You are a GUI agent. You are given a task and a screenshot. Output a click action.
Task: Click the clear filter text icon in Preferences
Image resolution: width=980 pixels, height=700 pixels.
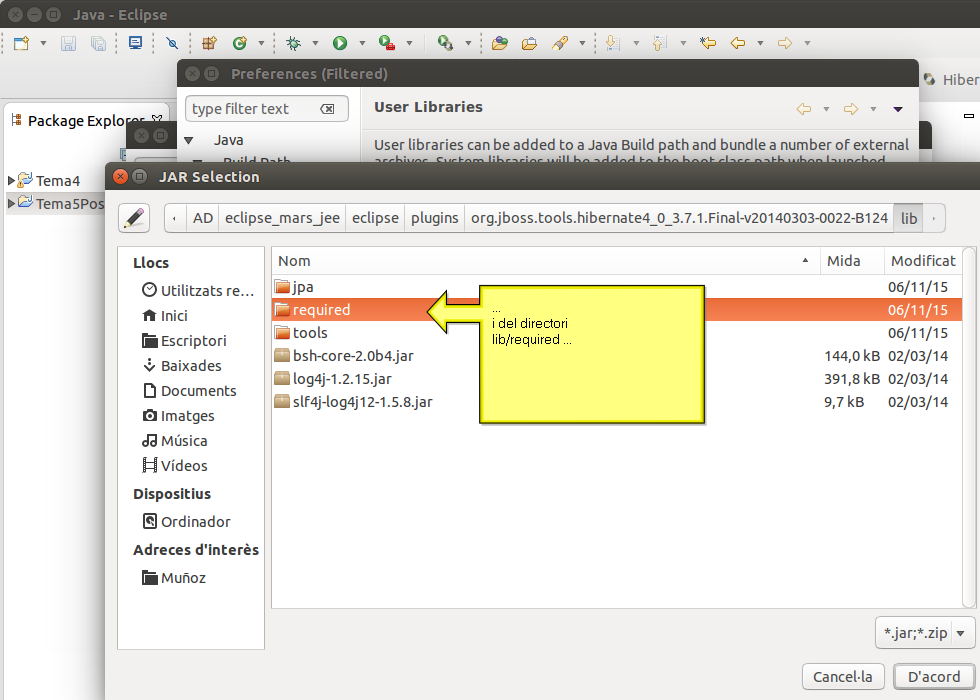click(x=327, y=109)
